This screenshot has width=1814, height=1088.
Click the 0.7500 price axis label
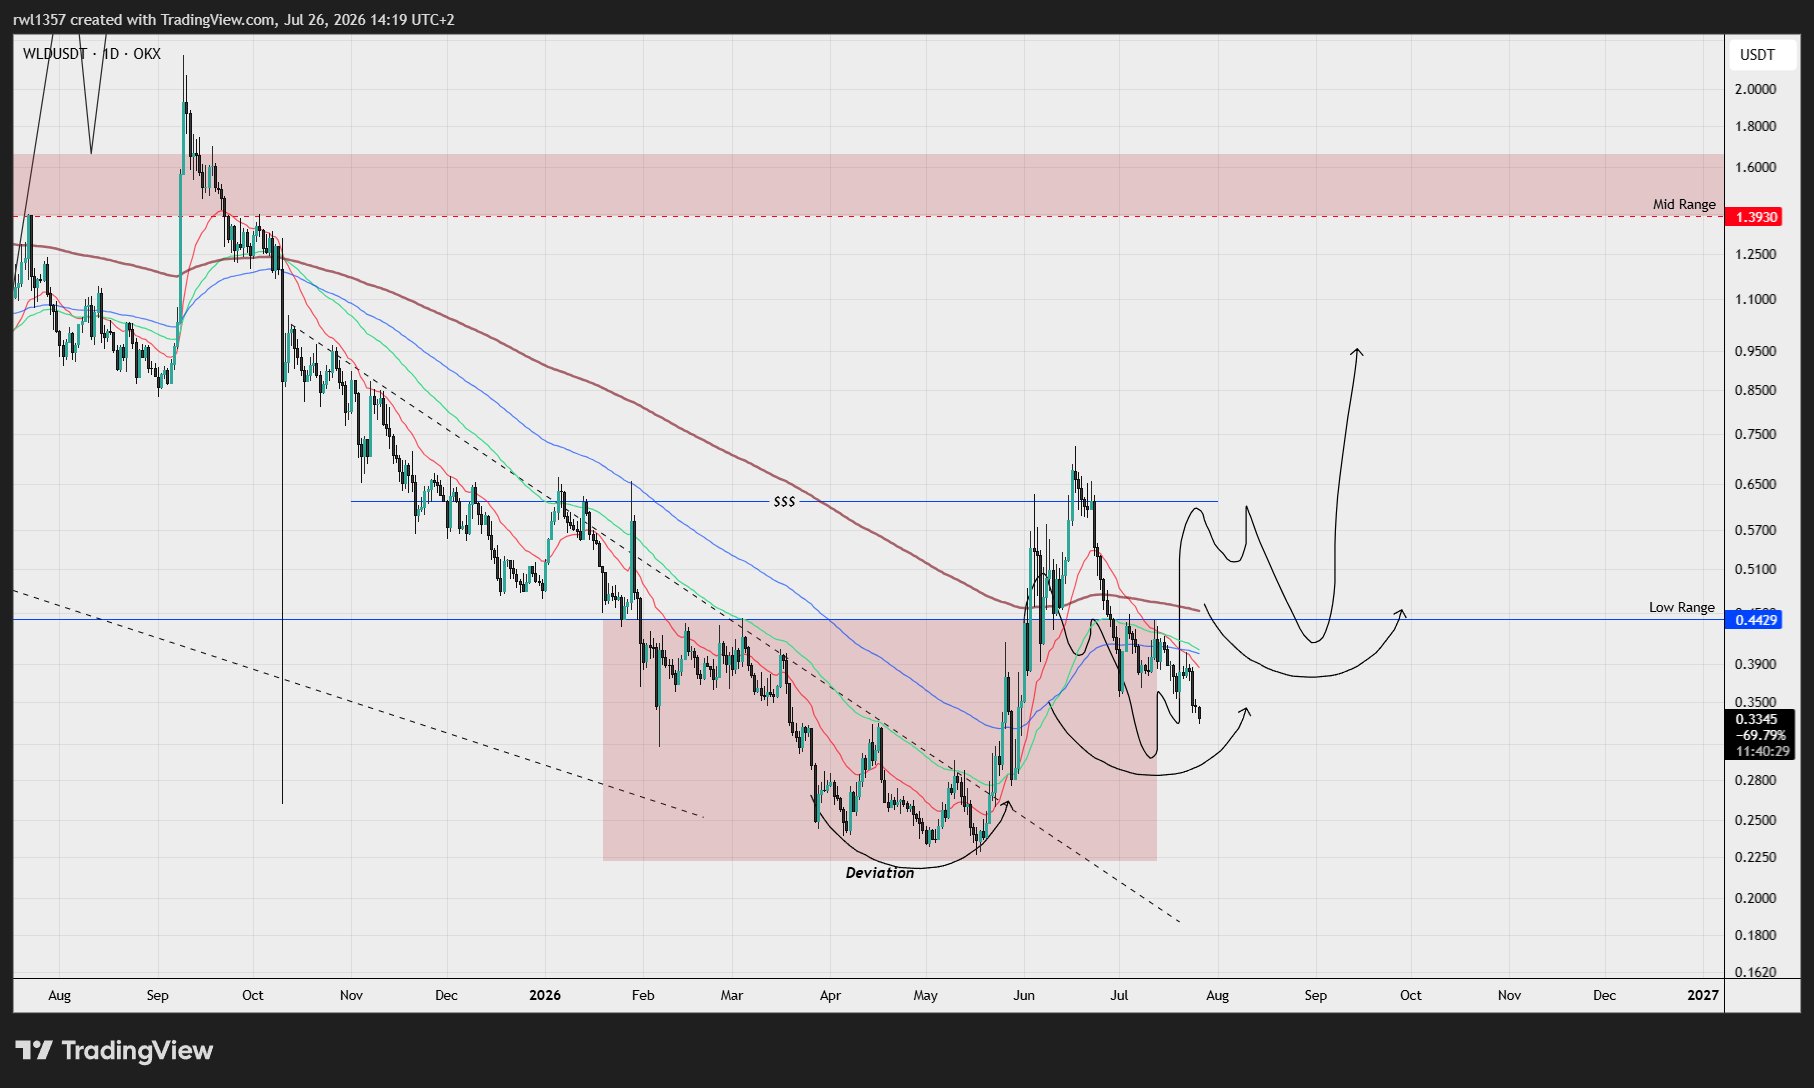click(x=1756, y=434)
